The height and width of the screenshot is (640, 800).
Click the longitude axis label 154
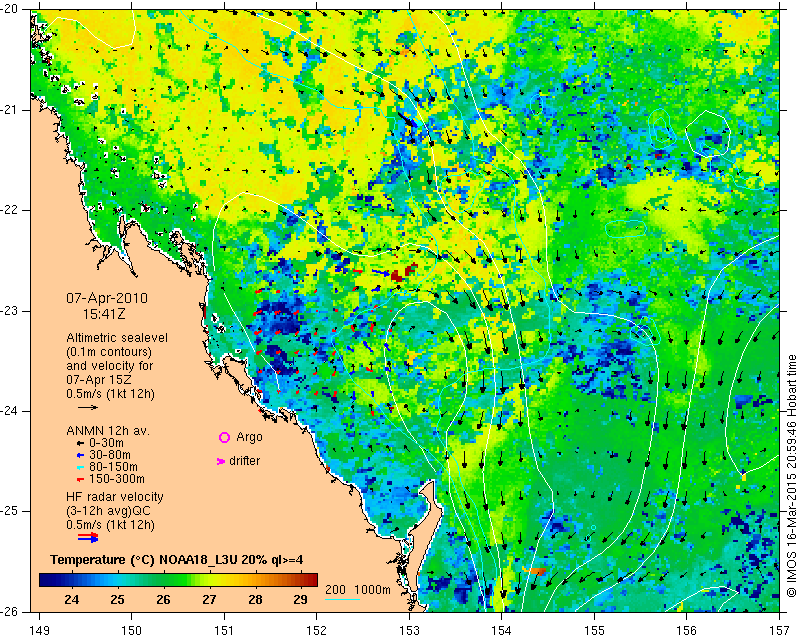tap(502, 630)
